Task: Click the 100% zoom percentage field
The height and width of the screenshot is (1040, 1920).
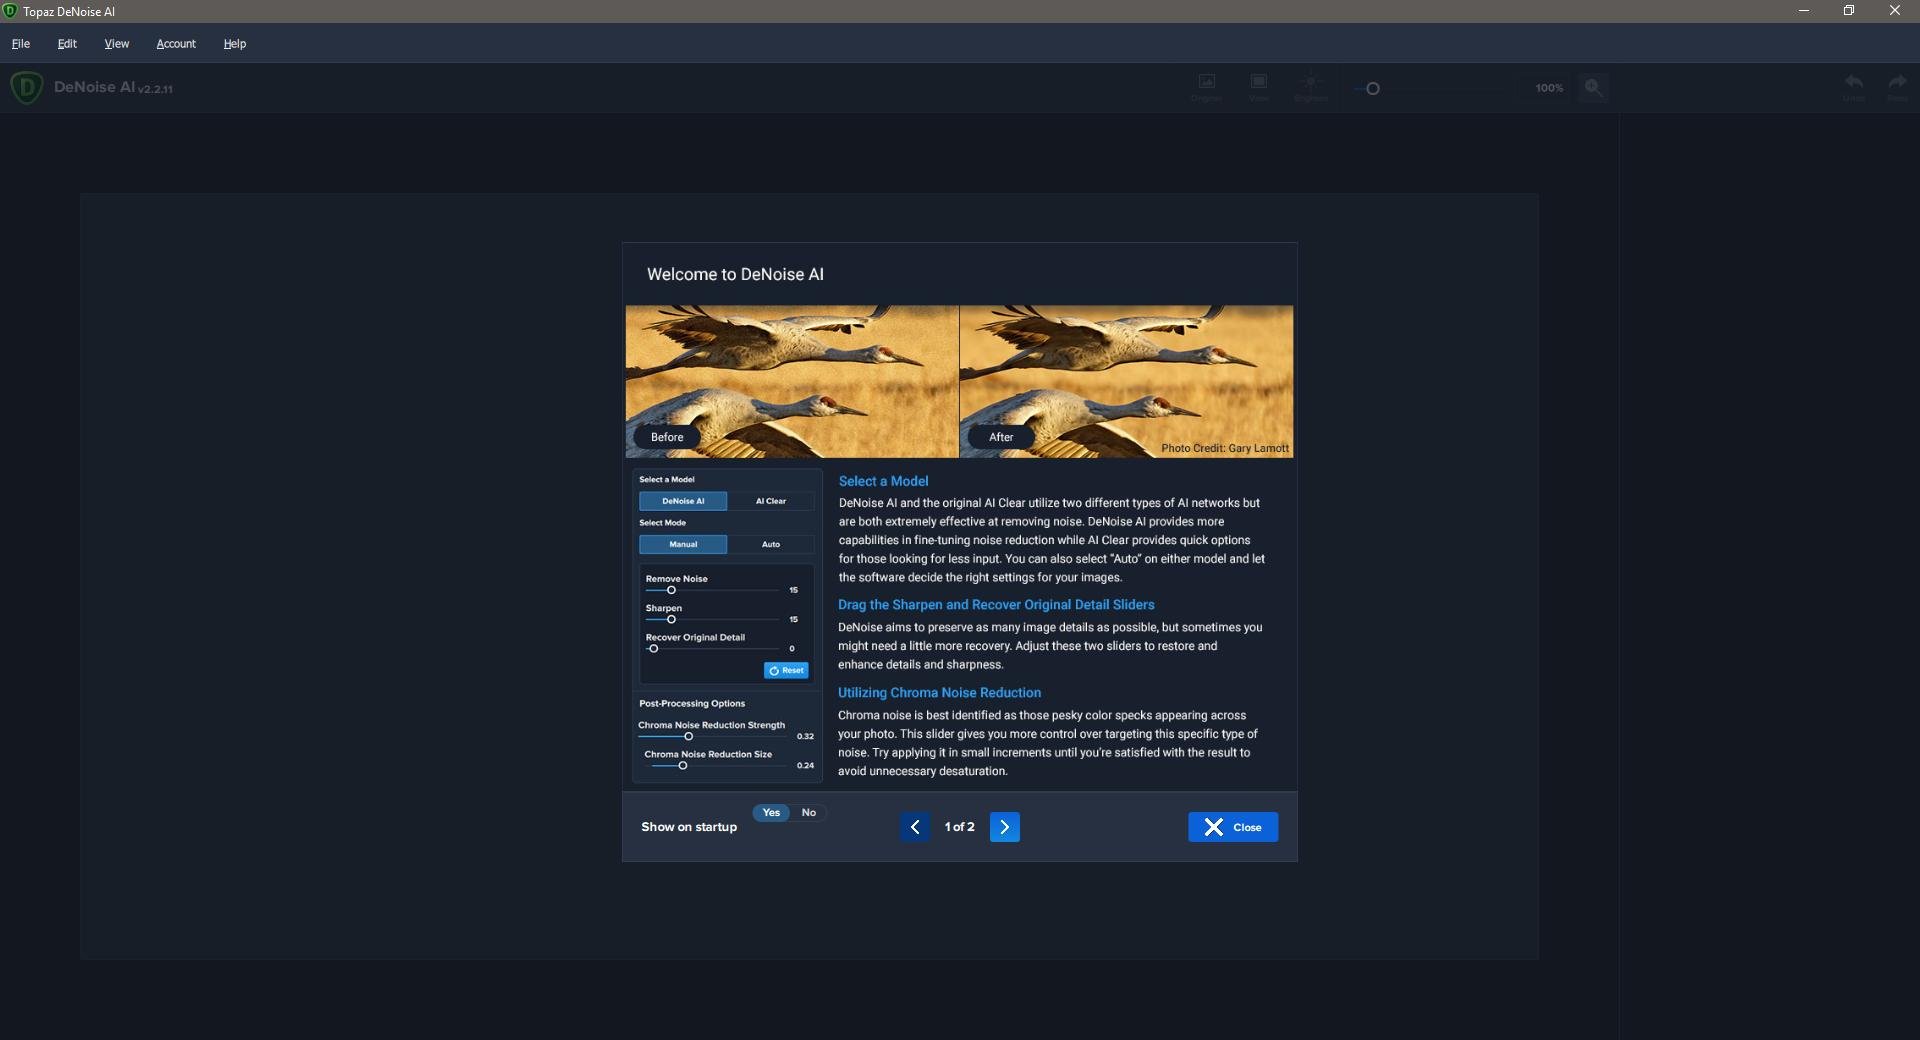Action: click(x=1549, y=88)
